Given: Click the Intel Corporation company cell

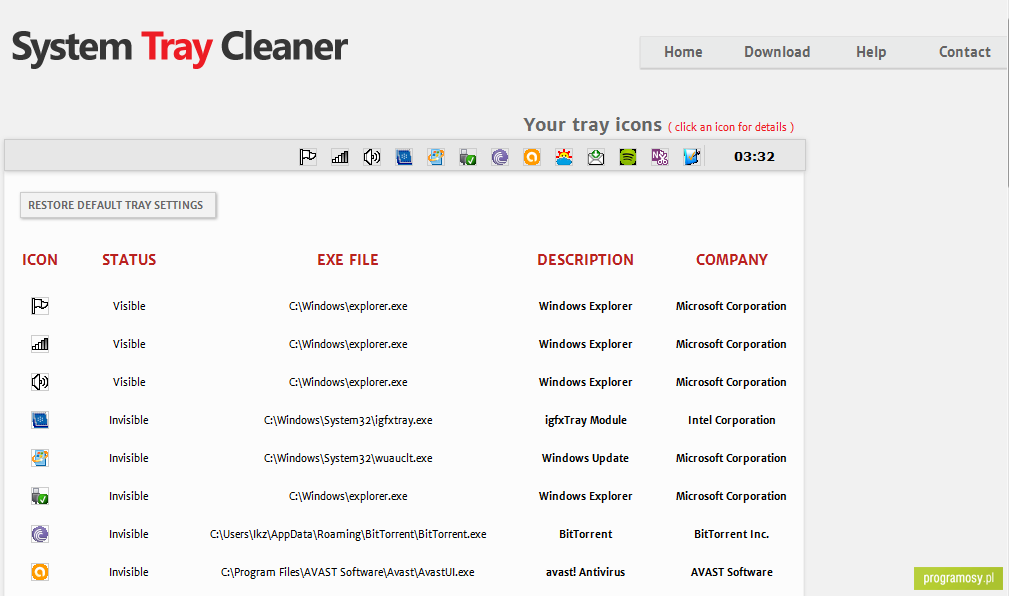Looking at the screenshot, I should (x=732, y=420).
